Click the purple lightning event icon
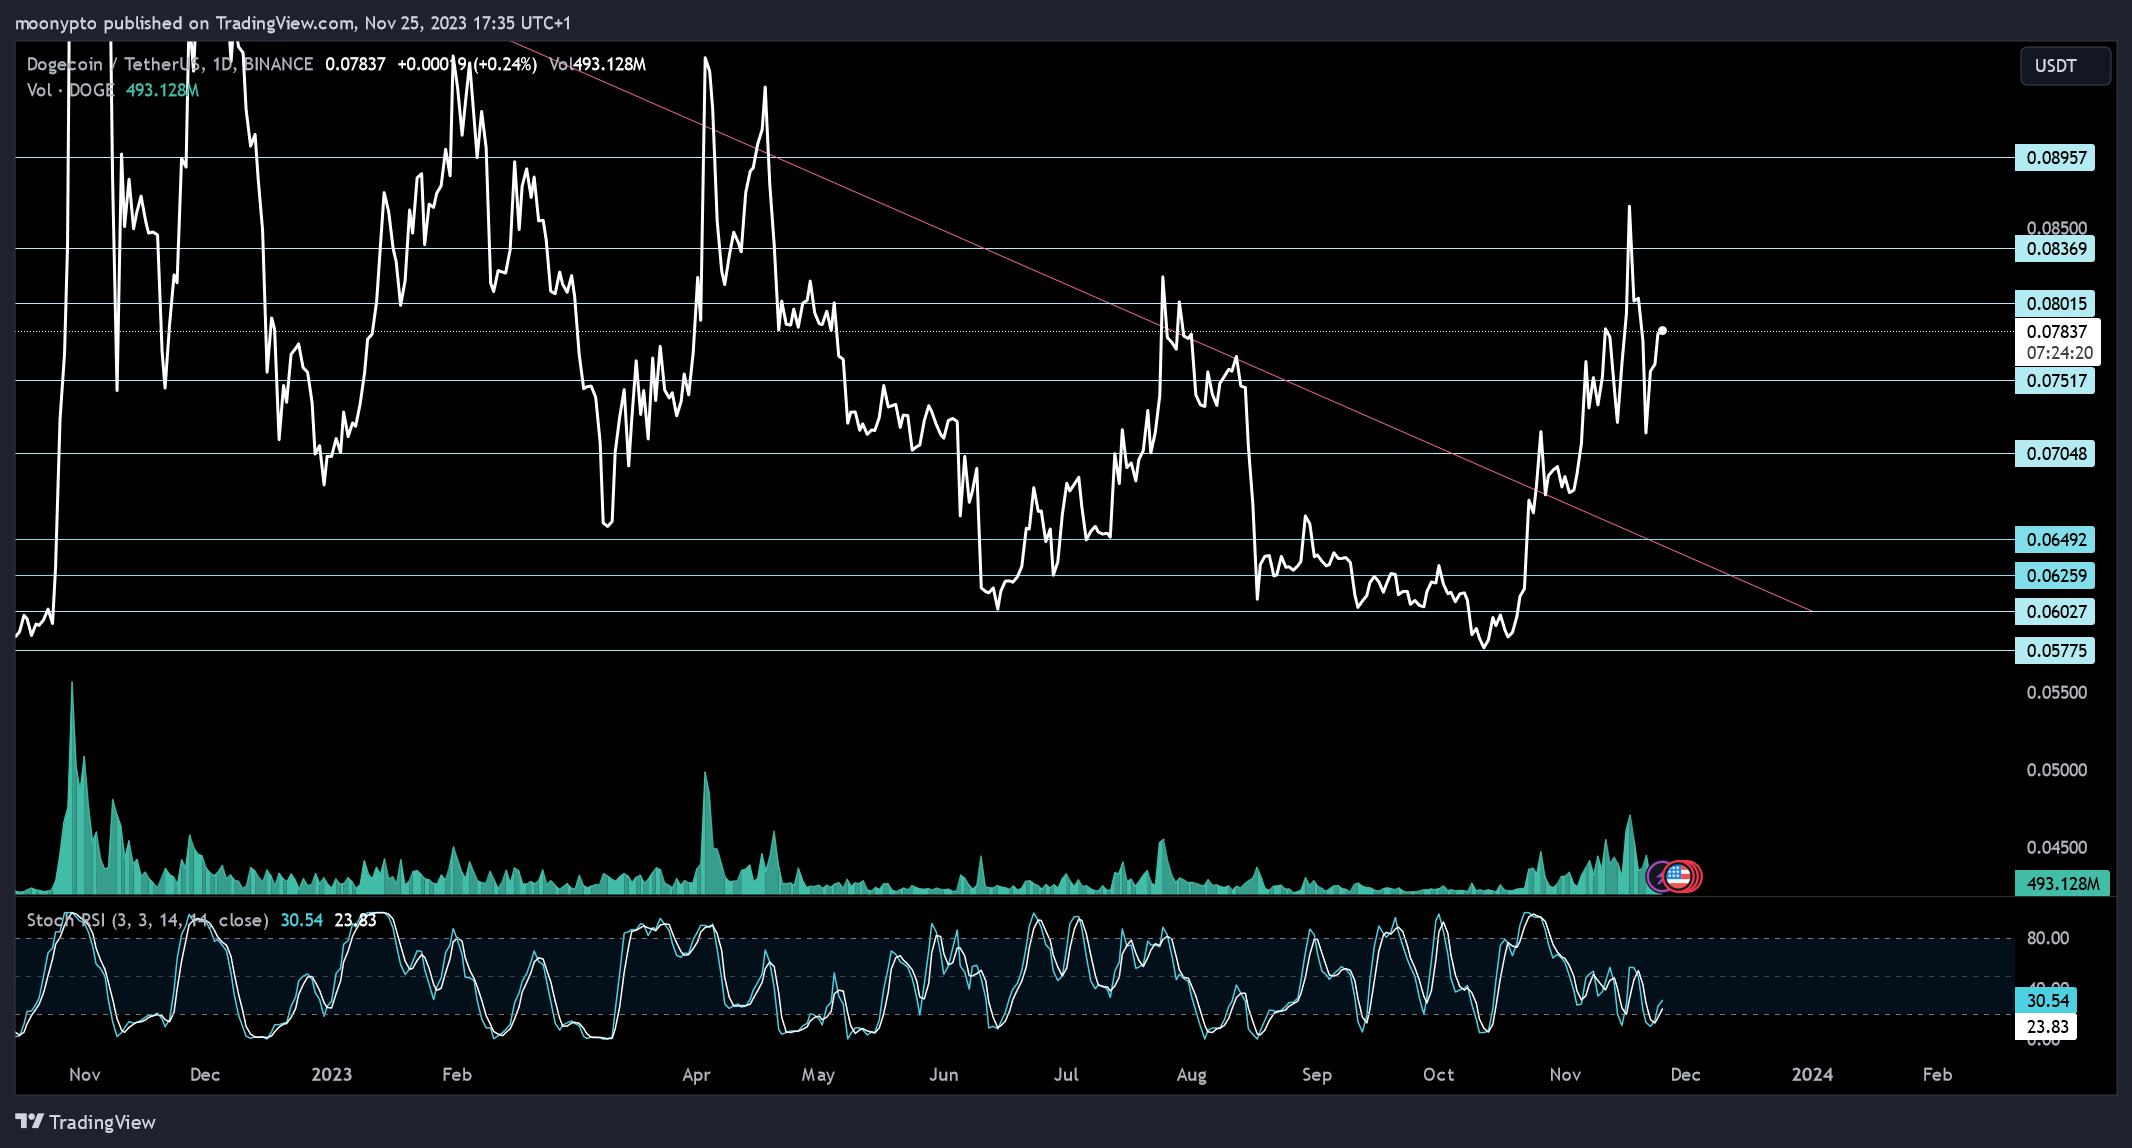 click(x=1657, y=877)
